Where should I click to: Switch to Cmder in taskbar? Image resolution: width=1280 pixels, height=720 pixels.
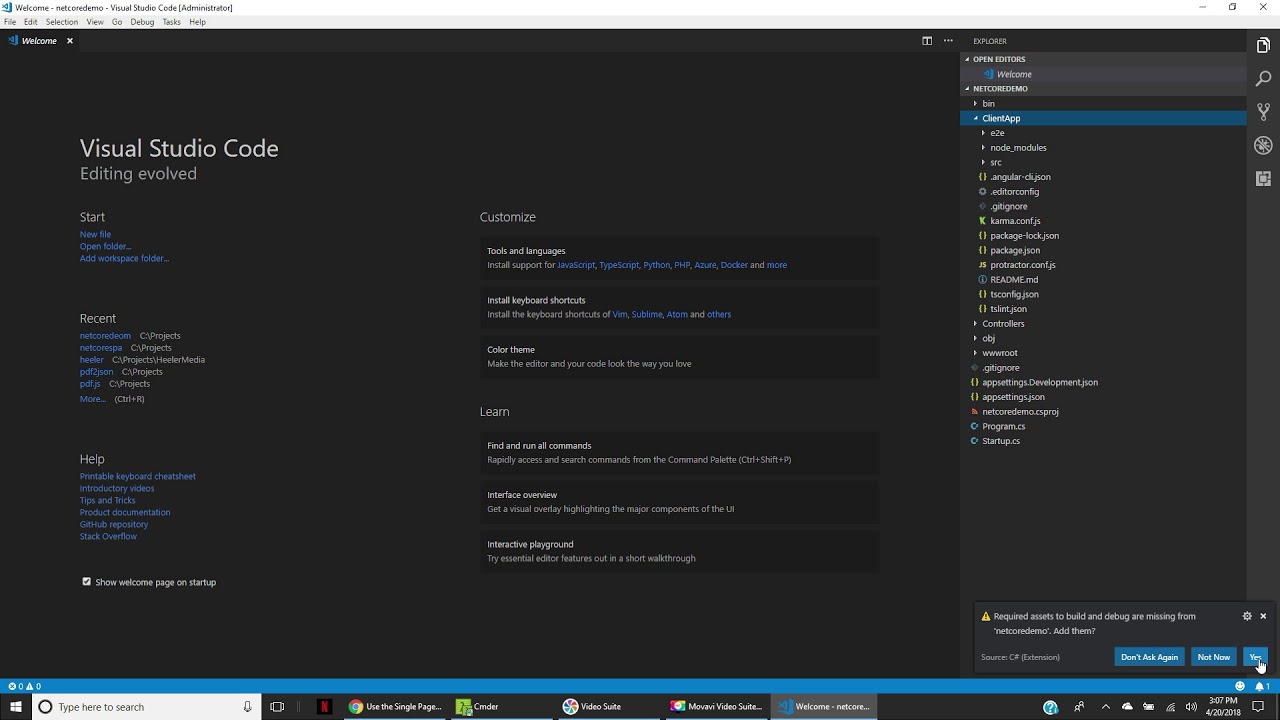point(500,707)
